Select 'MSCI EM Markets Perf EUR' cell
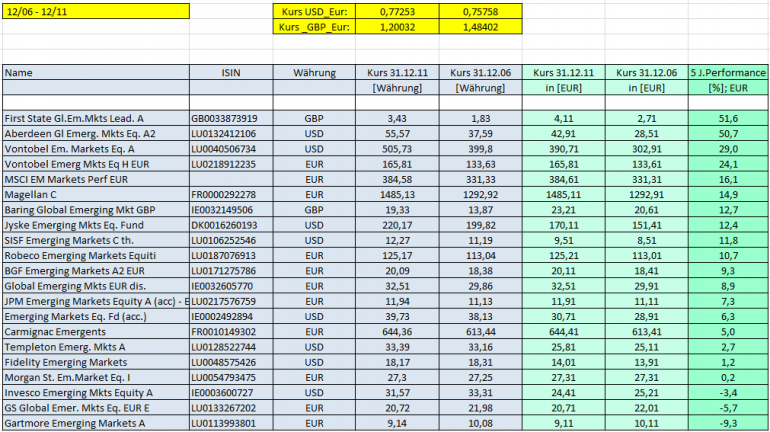Screen dimensions: 770x432 click(x=96, y=179)
